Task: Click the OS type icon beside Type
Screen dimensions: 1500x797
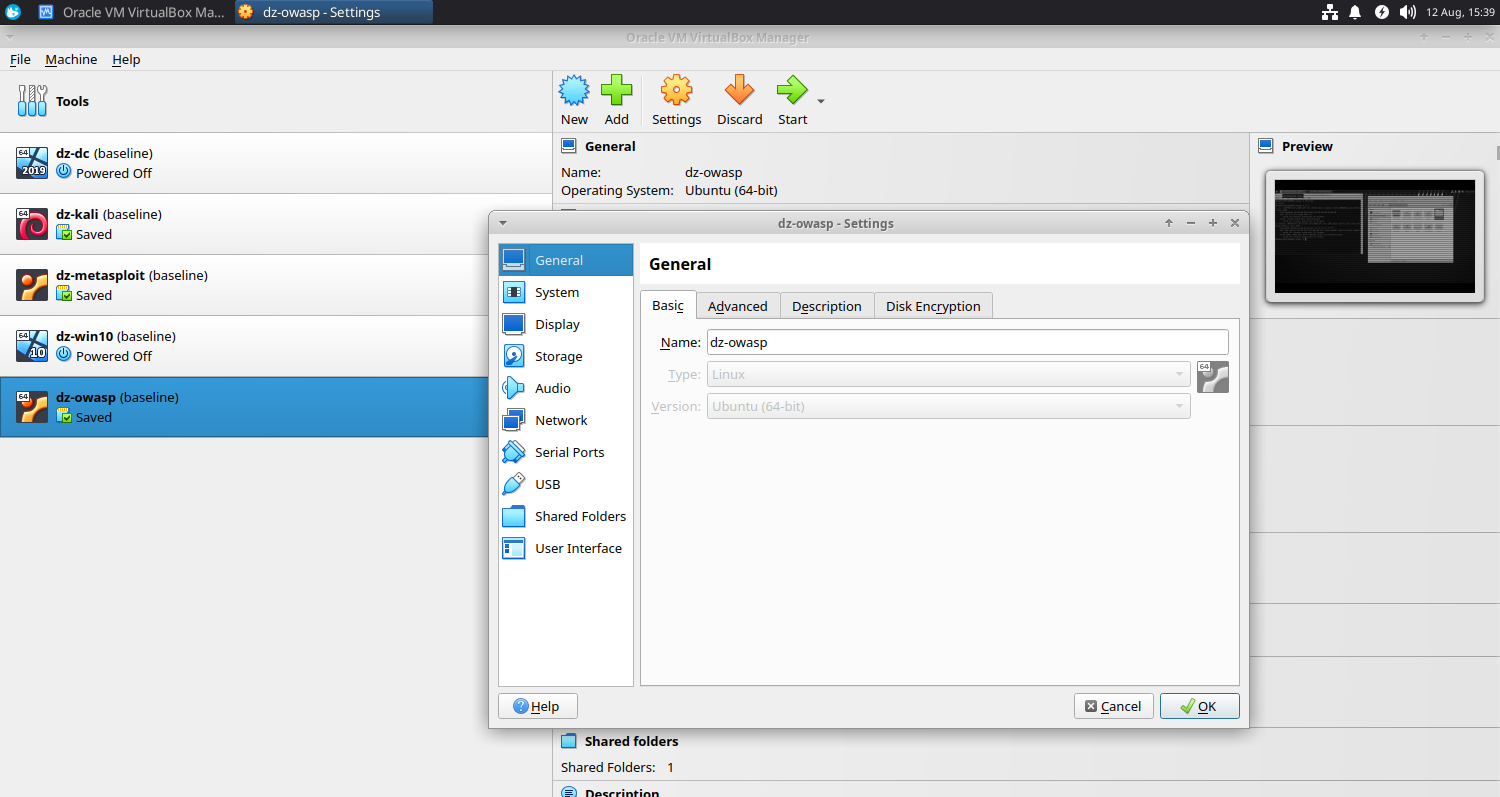Action: click(1212, 377)
